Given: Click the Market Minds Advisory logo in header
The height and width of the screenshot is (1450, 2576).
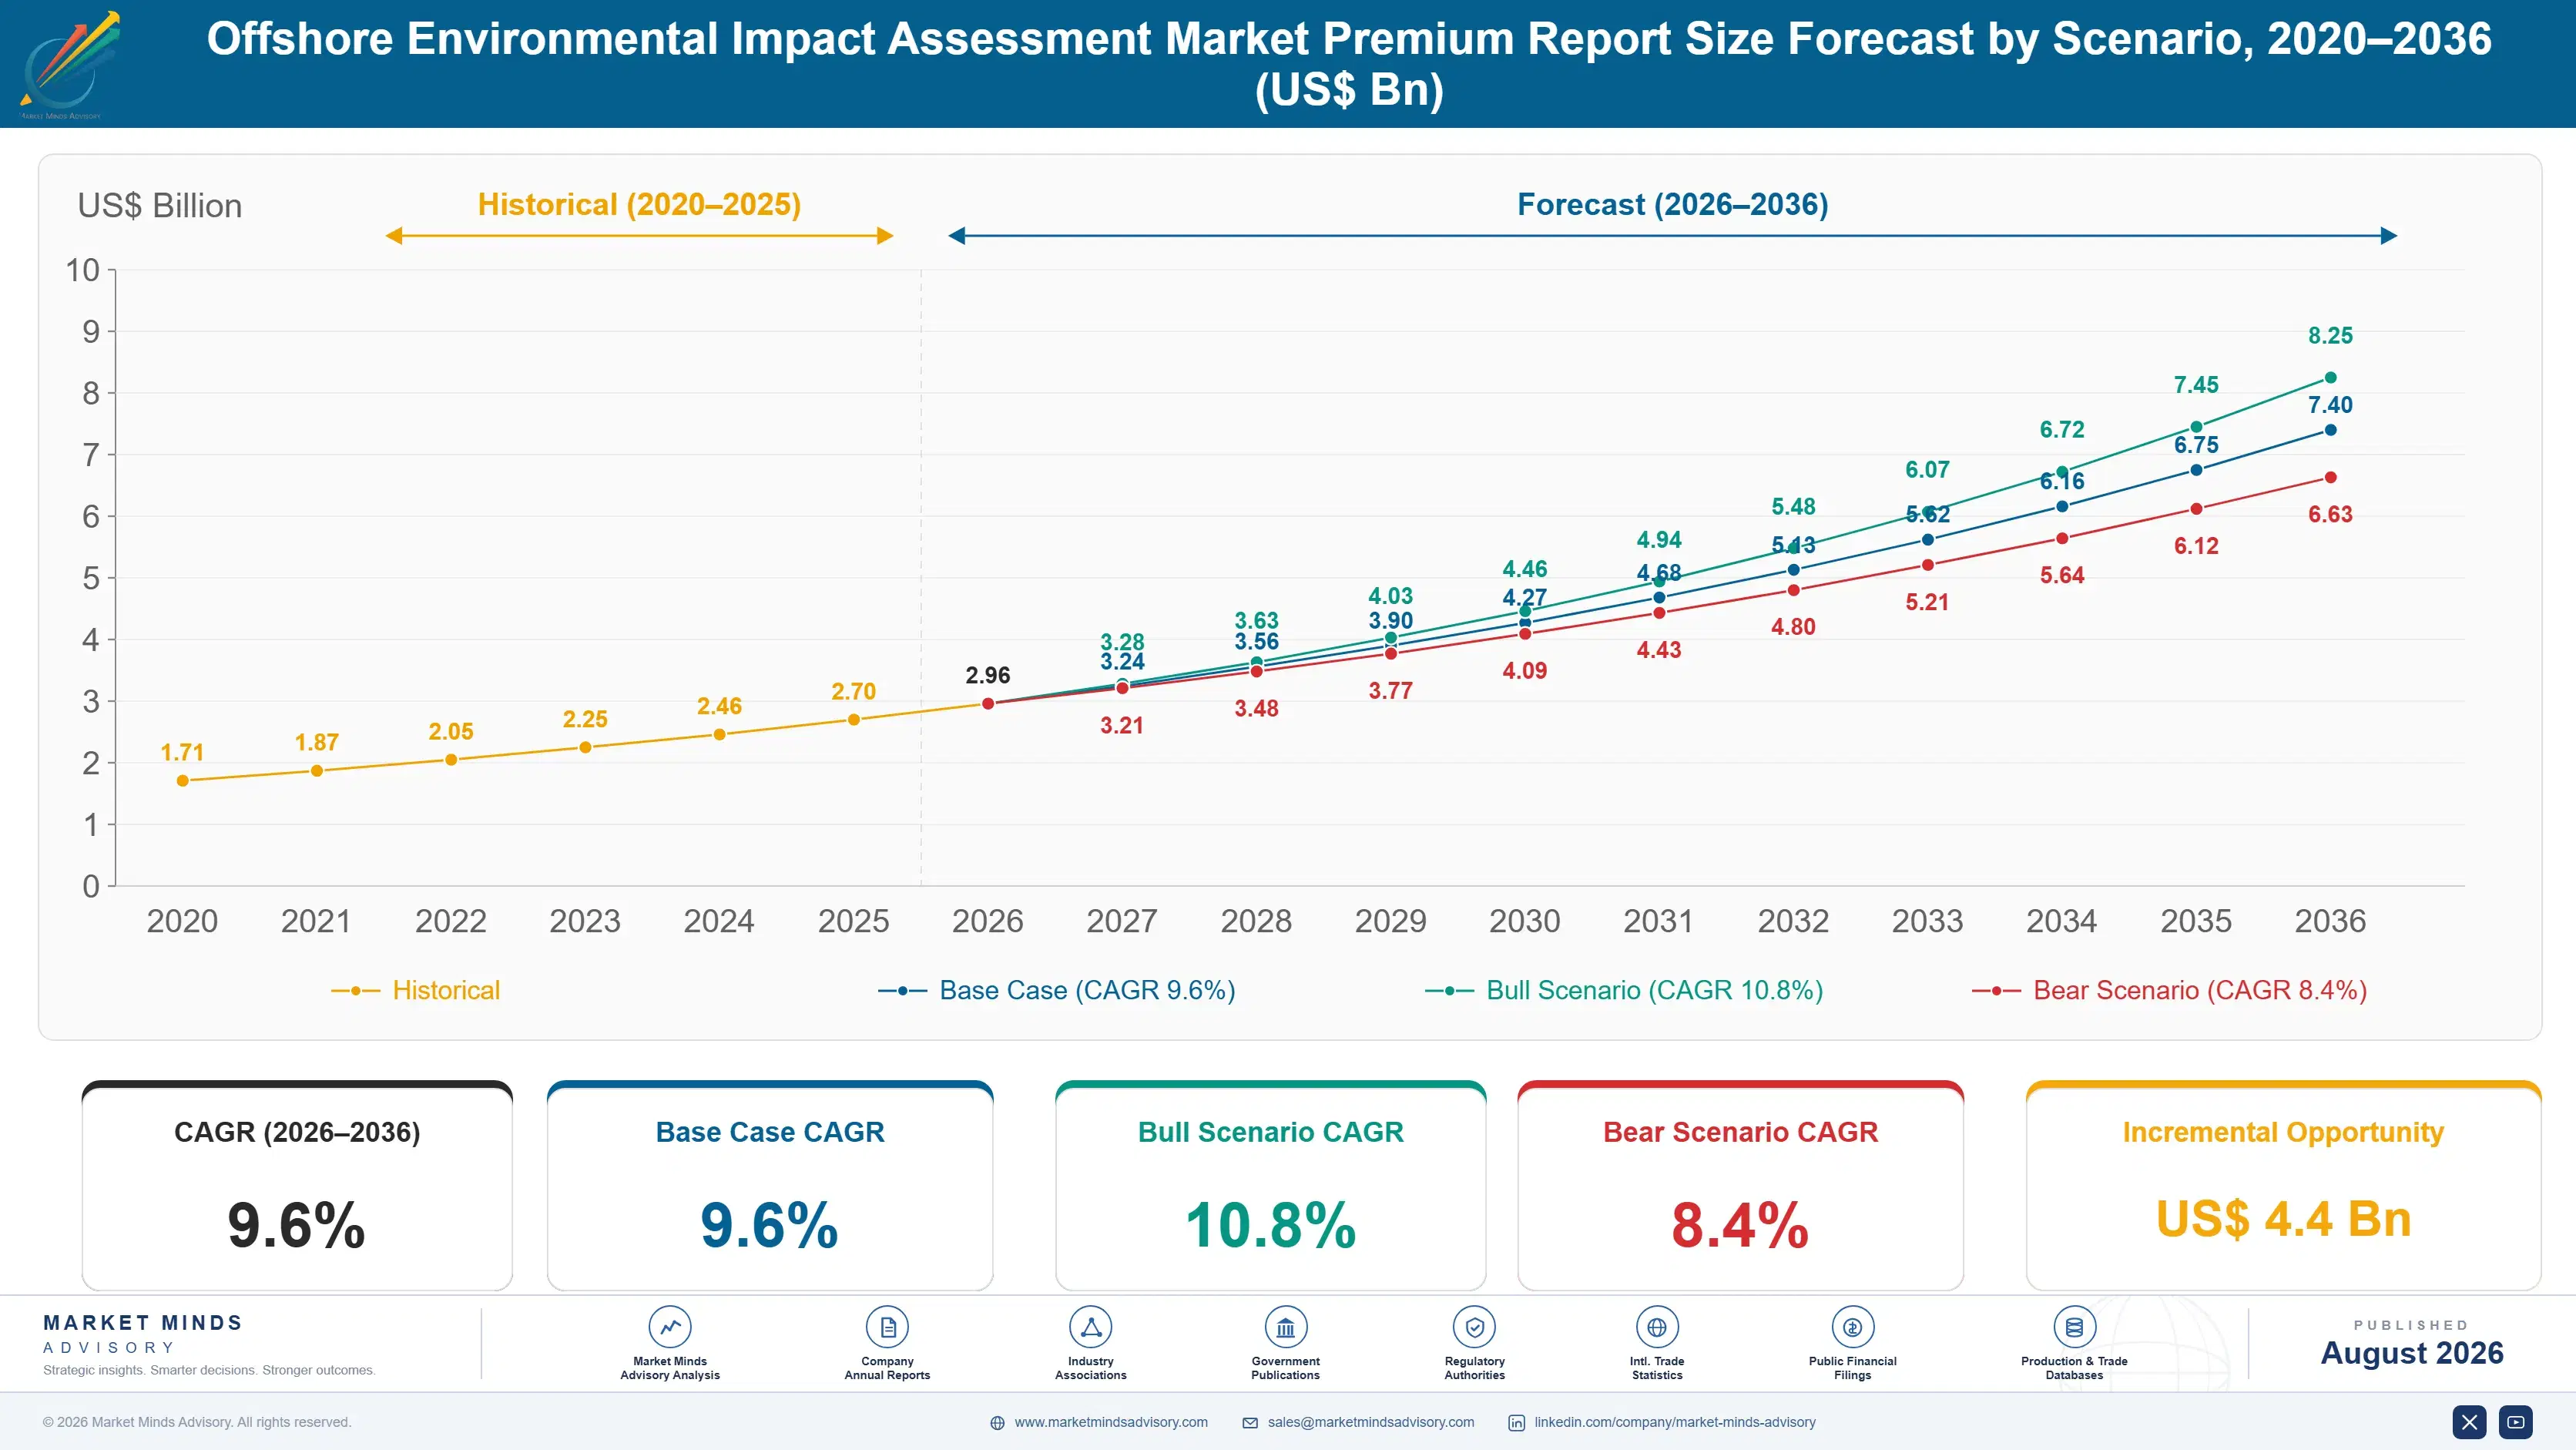Looking at the screenshot, I should 70,65.
